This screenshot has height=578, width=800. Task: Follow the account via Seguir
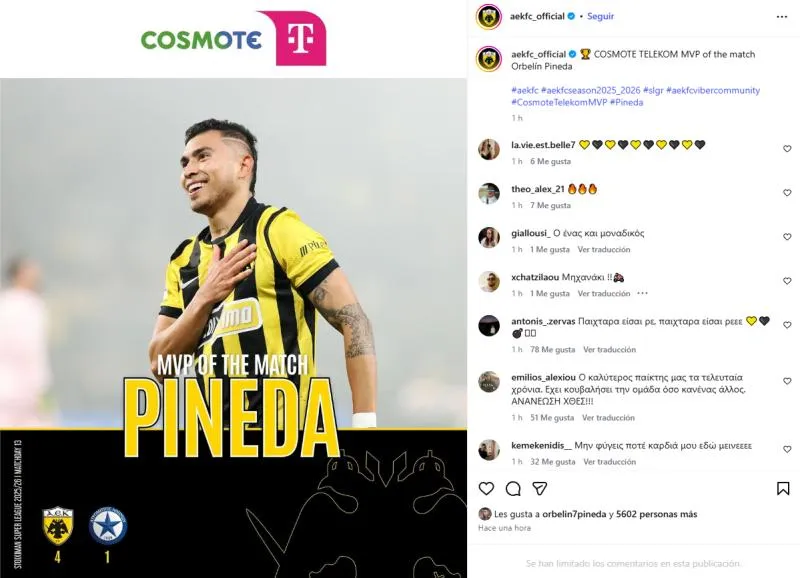click(x=601, y=16)
